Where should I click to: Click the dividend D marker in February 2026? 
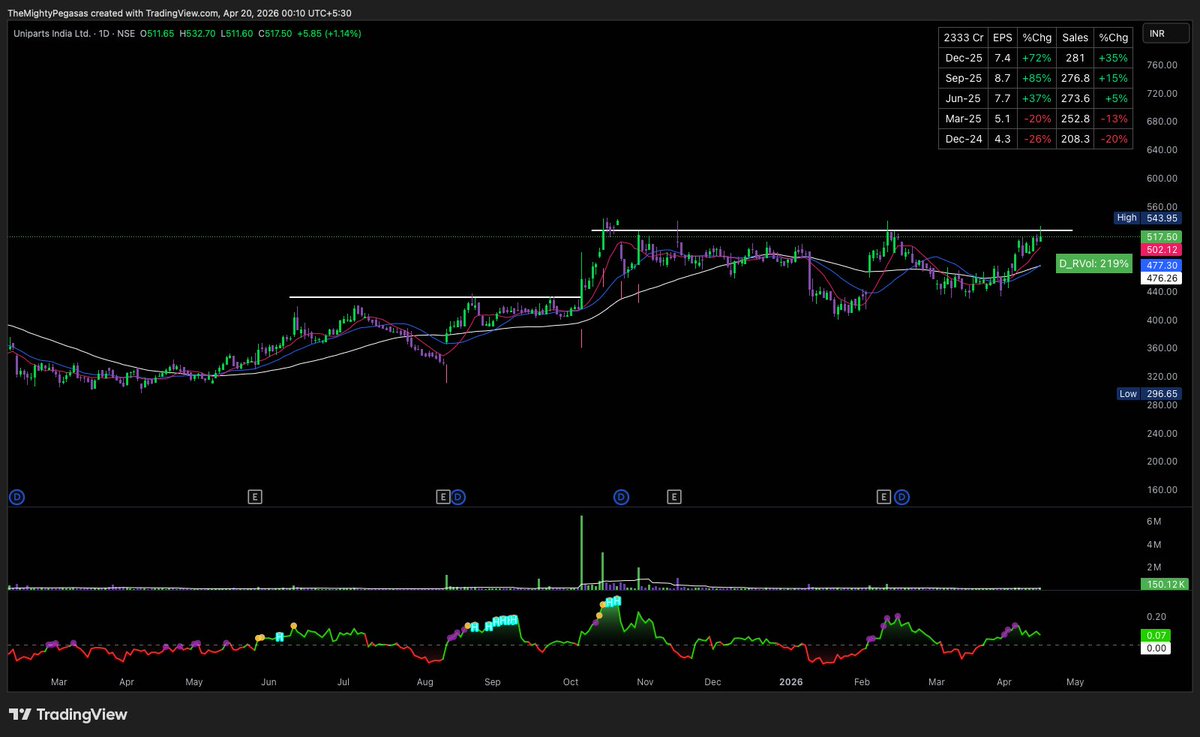coord(901,496)
